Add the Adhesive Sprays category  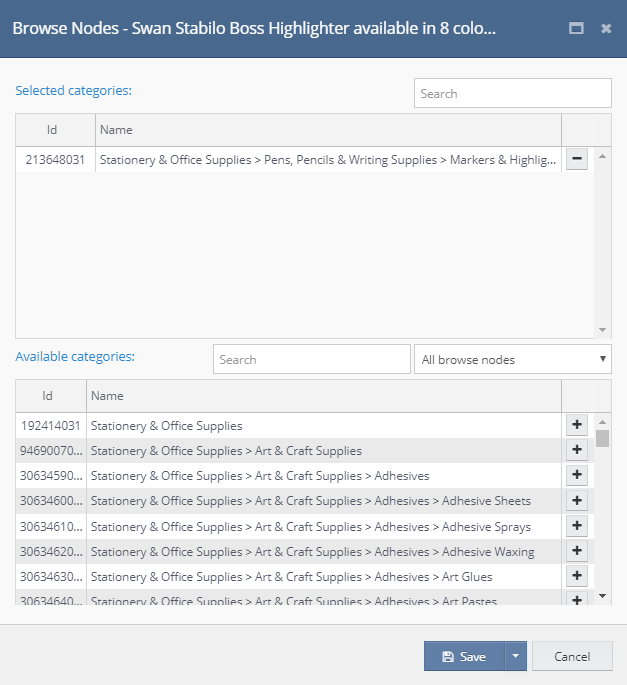click(x=576, y=526)
